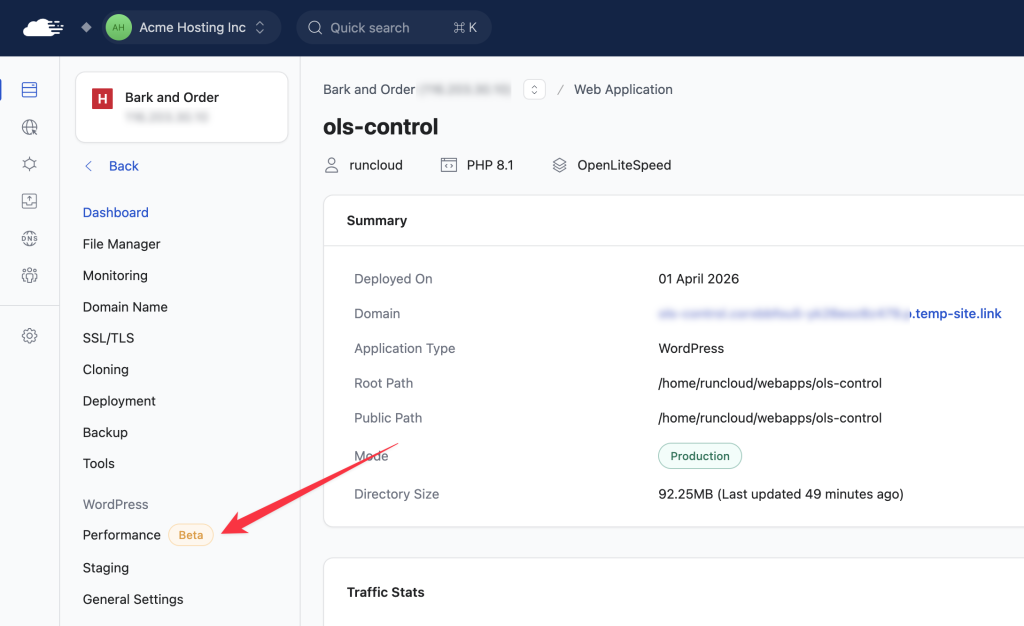Open SSL/TLS in the sidebar
This screenshot has height=626, width=1024.
point(108,337)
